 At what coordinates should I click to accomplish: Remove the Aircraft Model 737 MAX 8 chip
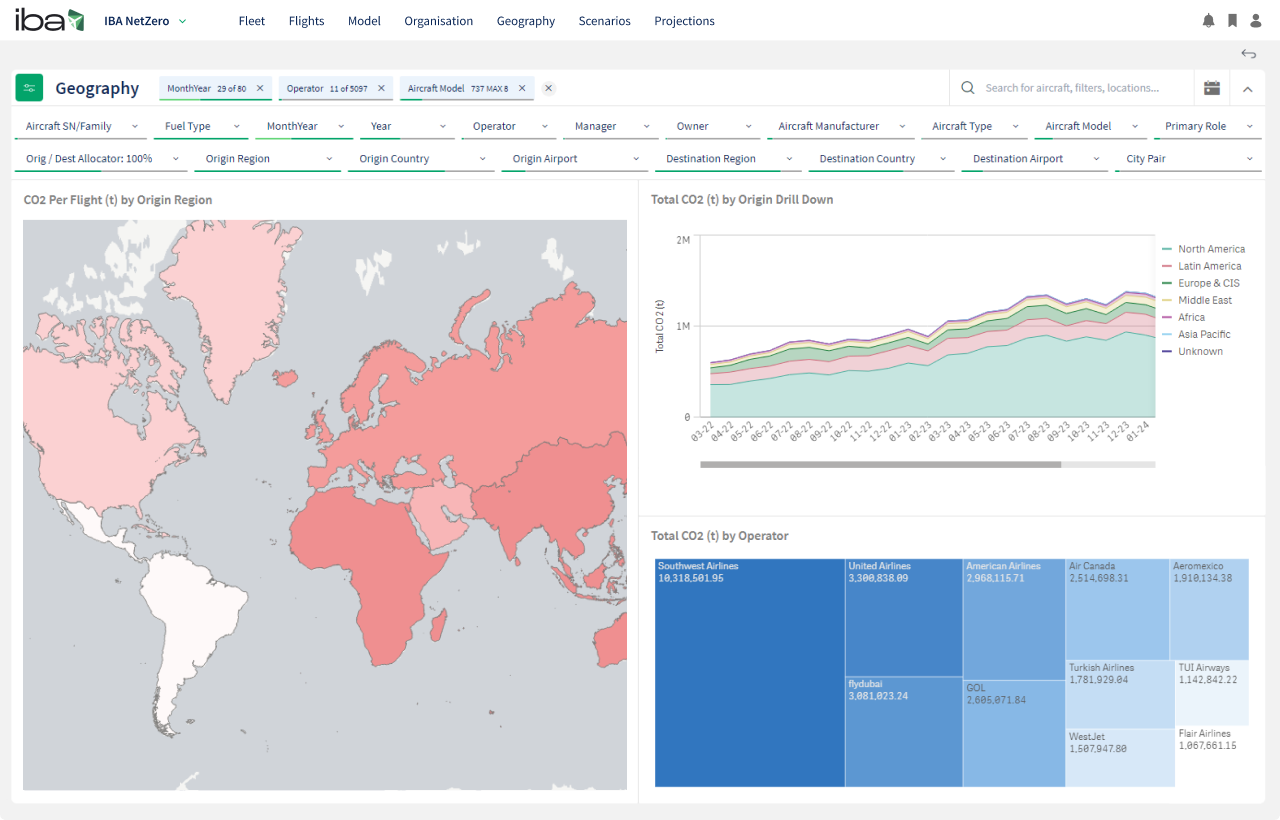point(522,88)
